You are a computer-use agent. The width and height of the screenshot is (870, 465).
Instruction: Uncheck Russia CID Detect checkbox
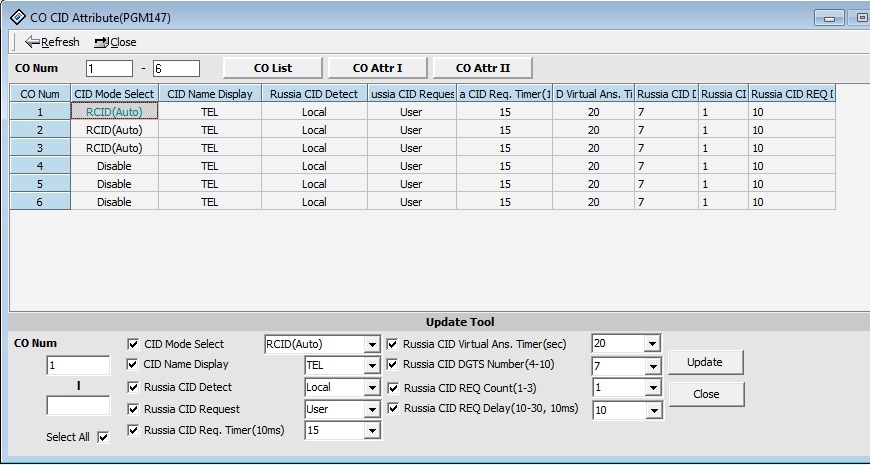(134, 387)
